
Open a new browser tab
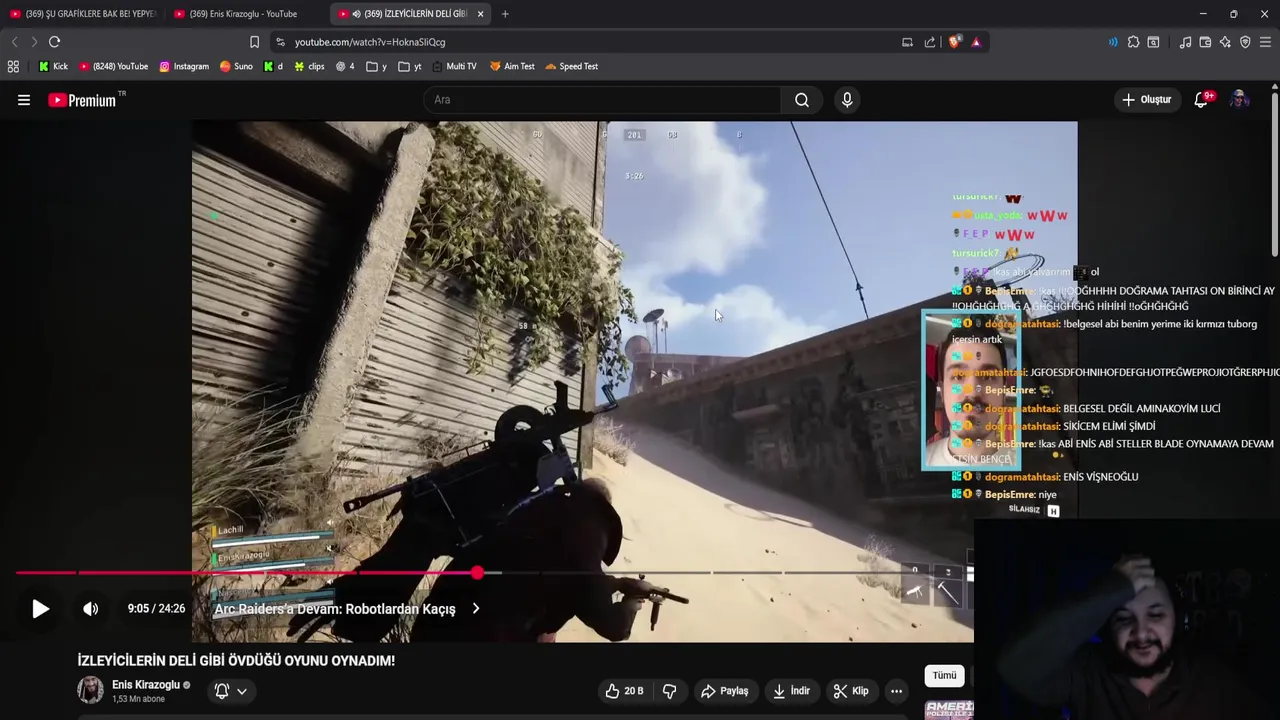click(x=505, y=14)
